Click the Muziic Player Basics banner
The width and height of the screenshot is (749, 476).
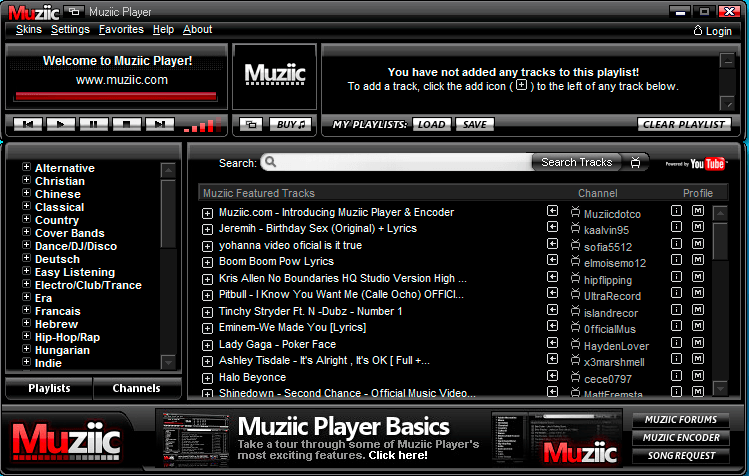(x=388, y=438)
